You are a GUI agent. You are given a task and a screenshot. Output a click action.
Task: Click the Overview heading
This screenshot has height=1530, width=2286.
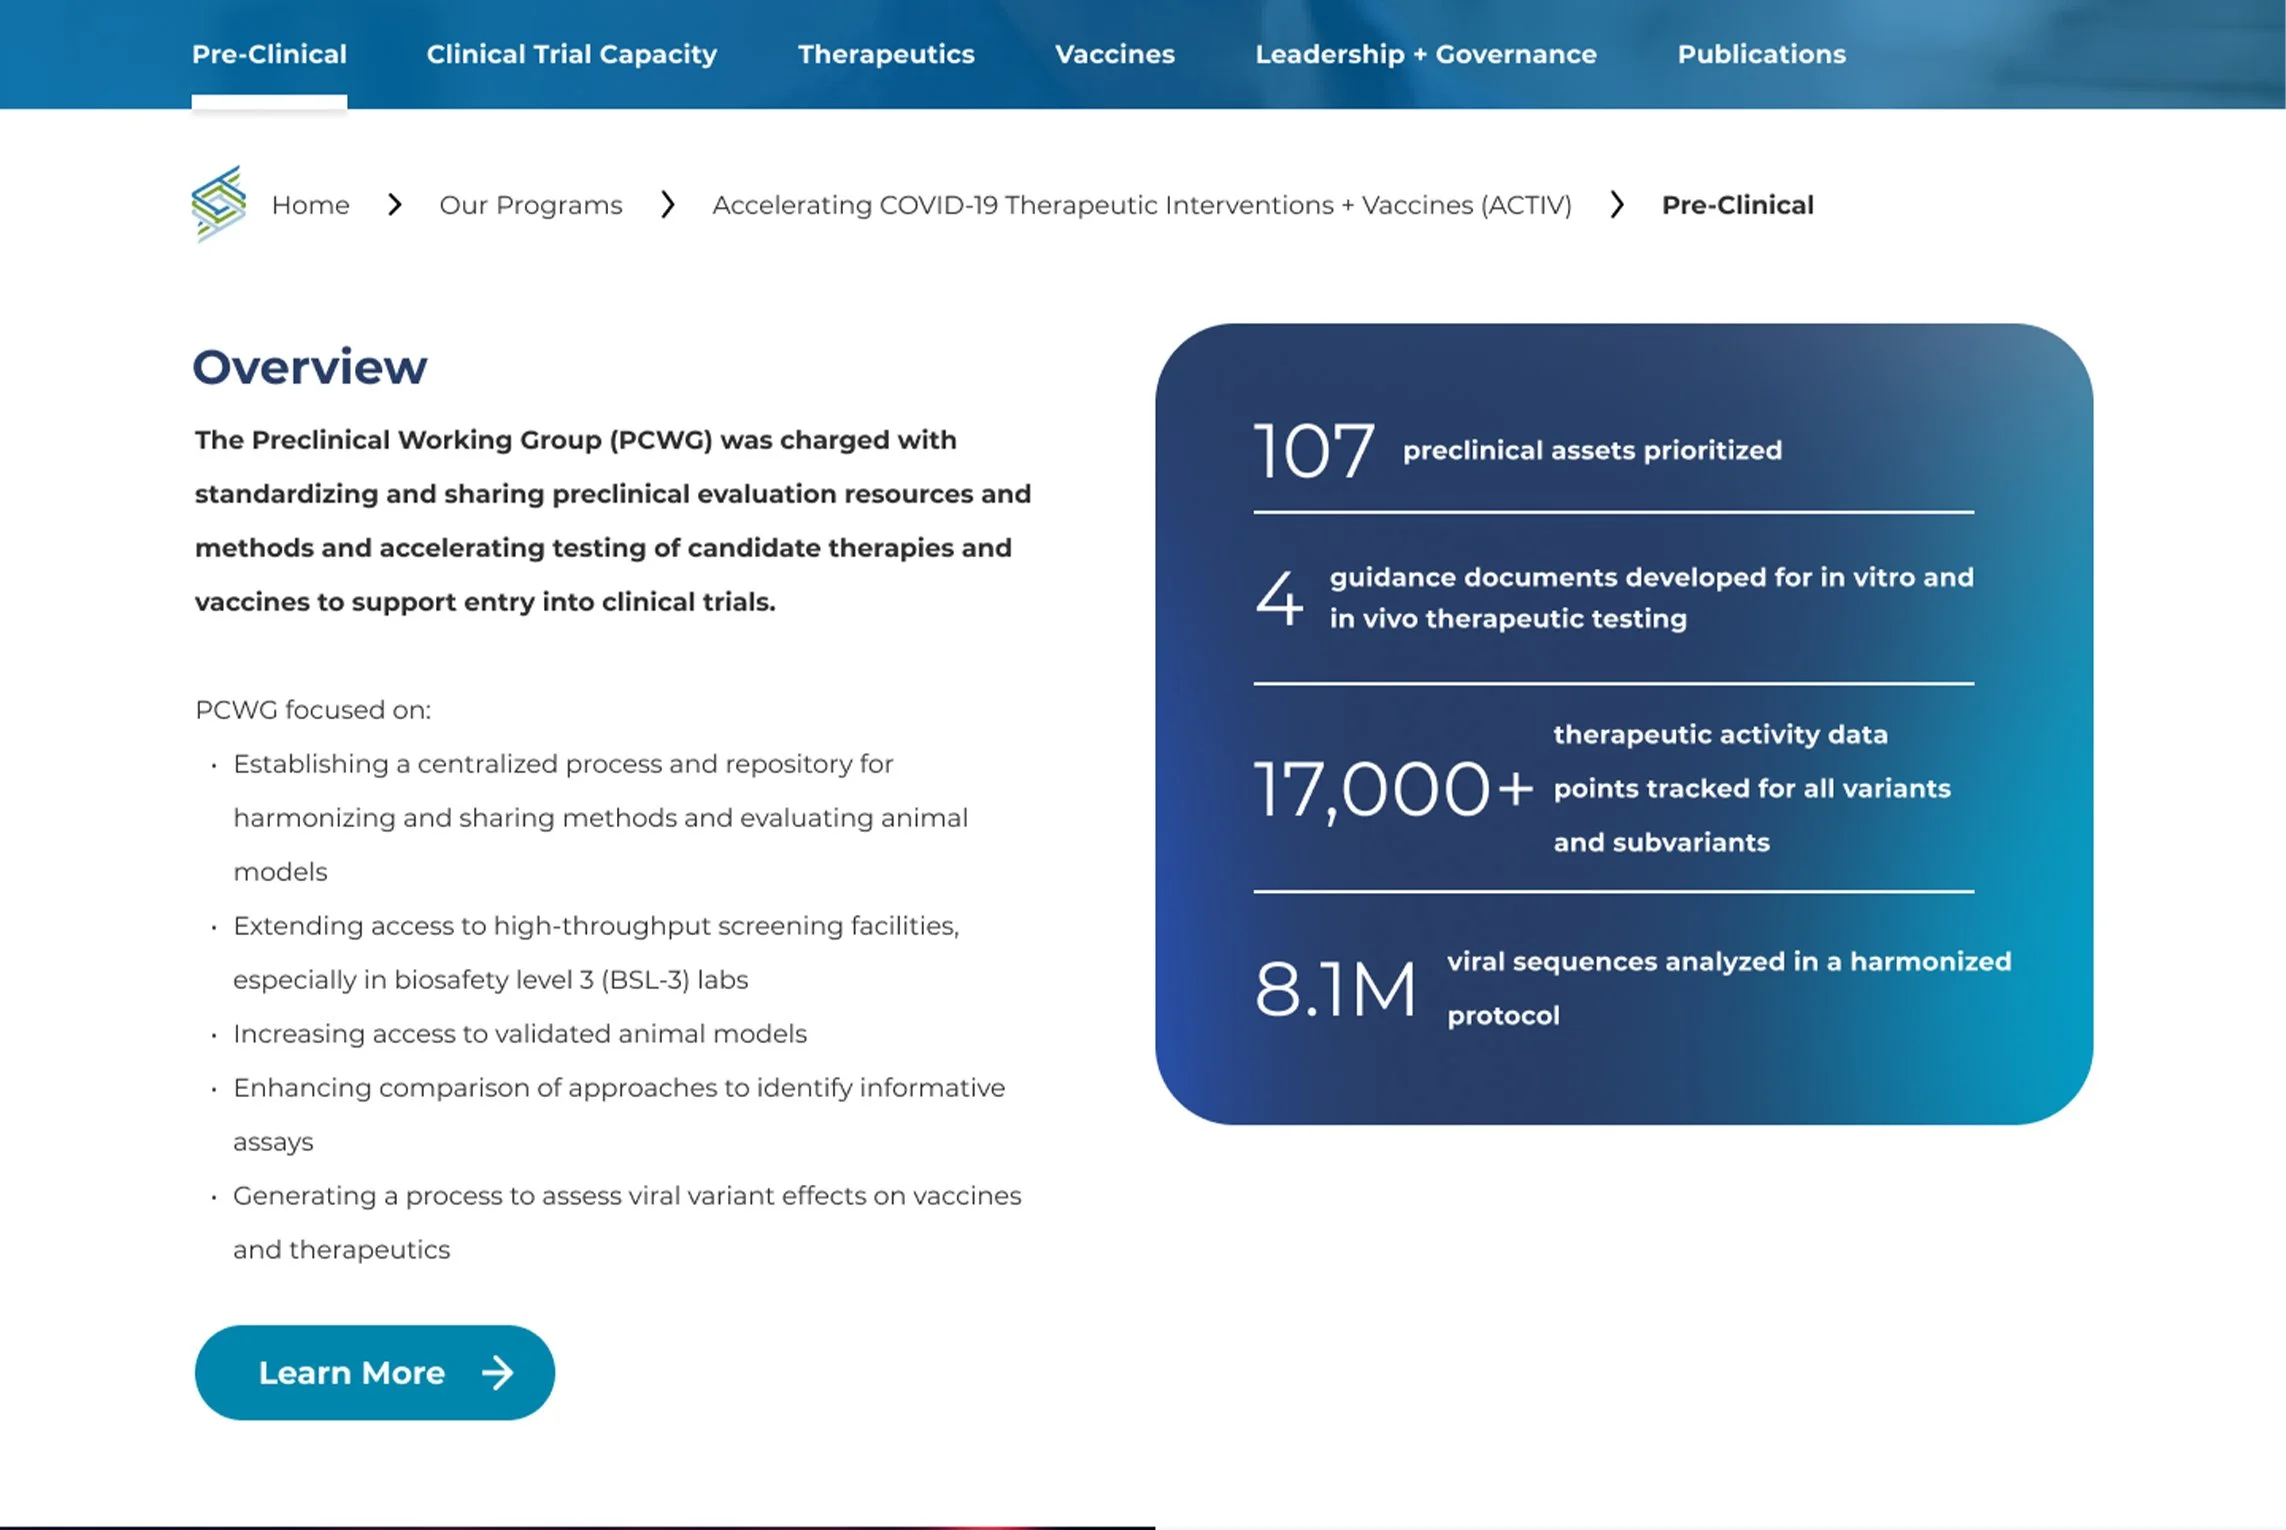coord(309,367)
